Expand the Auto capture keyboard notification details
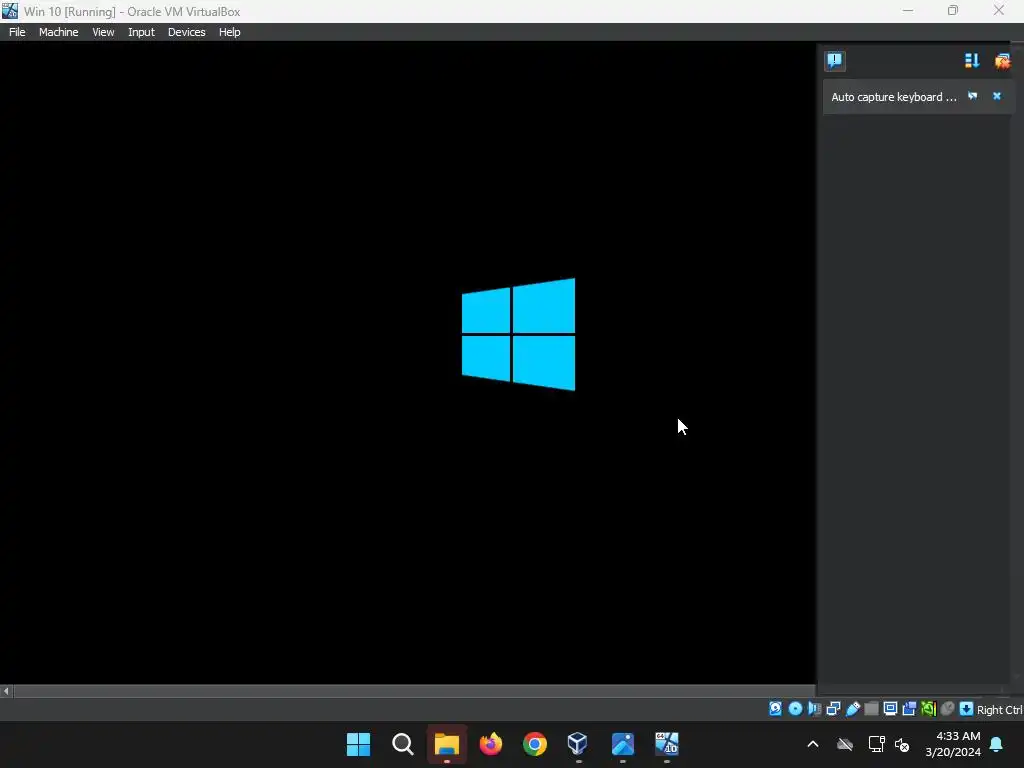The width and height of the screenshot is (1024, 768). tap(972, 96)
